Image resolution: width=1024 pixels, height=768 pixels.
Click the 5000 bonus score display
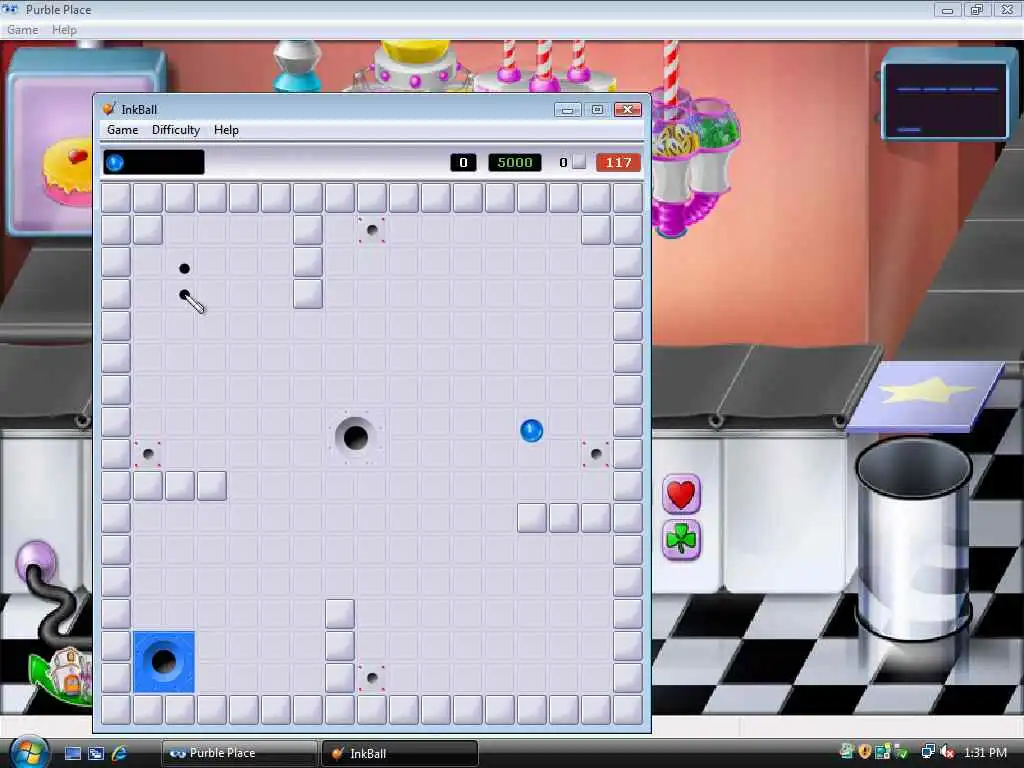point(515,163)
